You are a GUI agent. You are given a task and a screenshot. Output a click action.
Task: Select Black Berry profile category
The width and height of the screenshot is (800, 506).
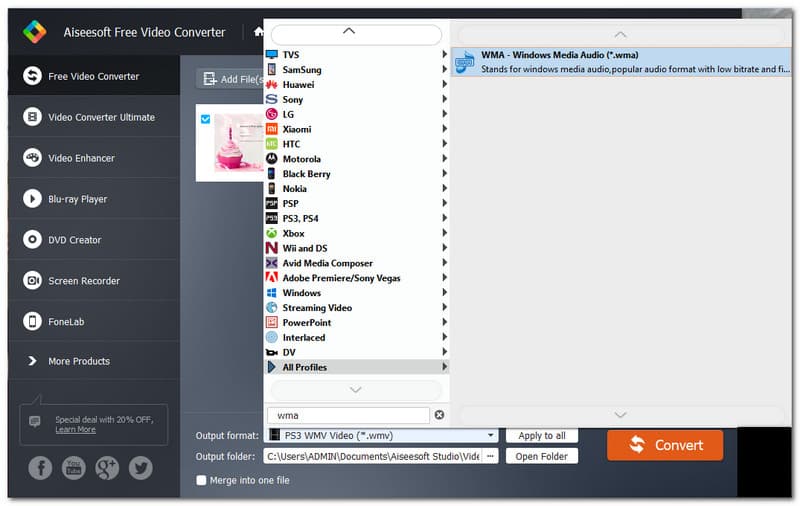tap(356, 173)
